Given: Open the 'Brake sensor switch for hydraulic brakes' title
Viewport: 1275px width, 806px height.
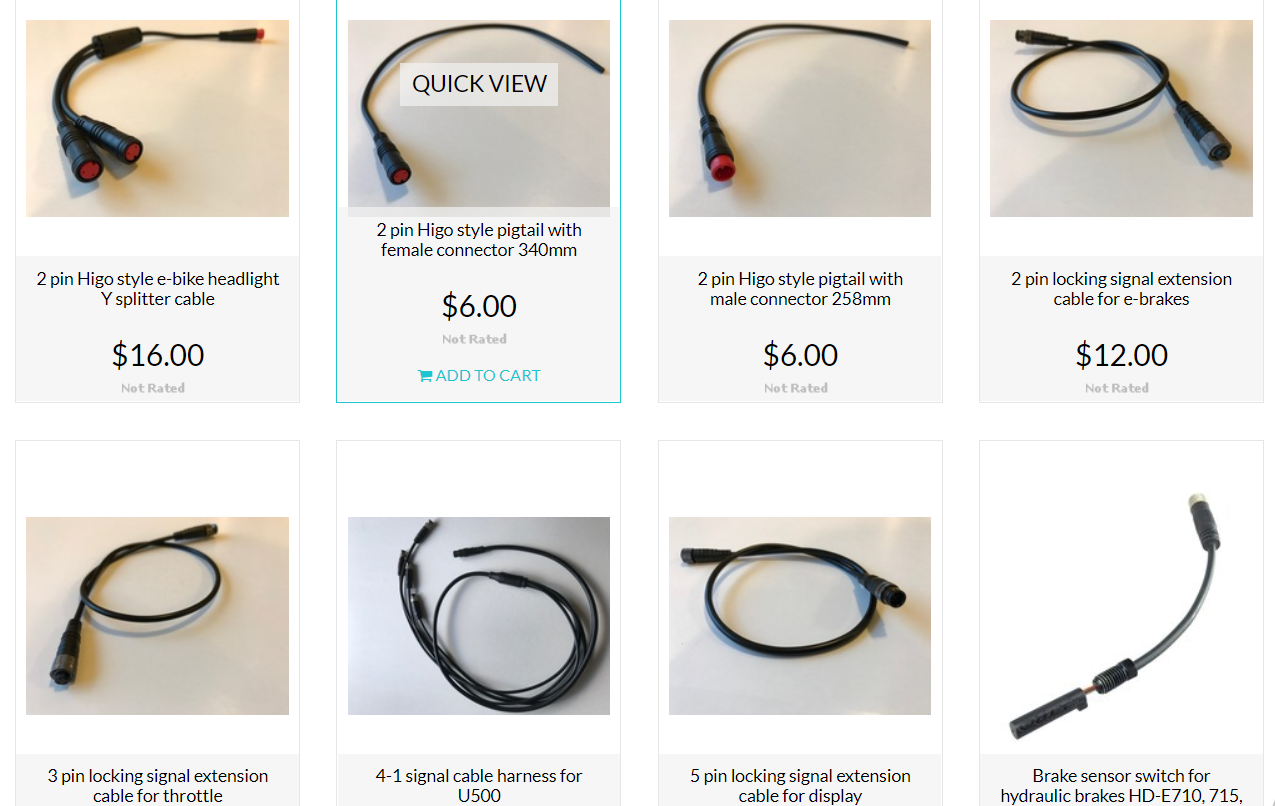Looking at the screenshot, I should tap(1121, 786).
